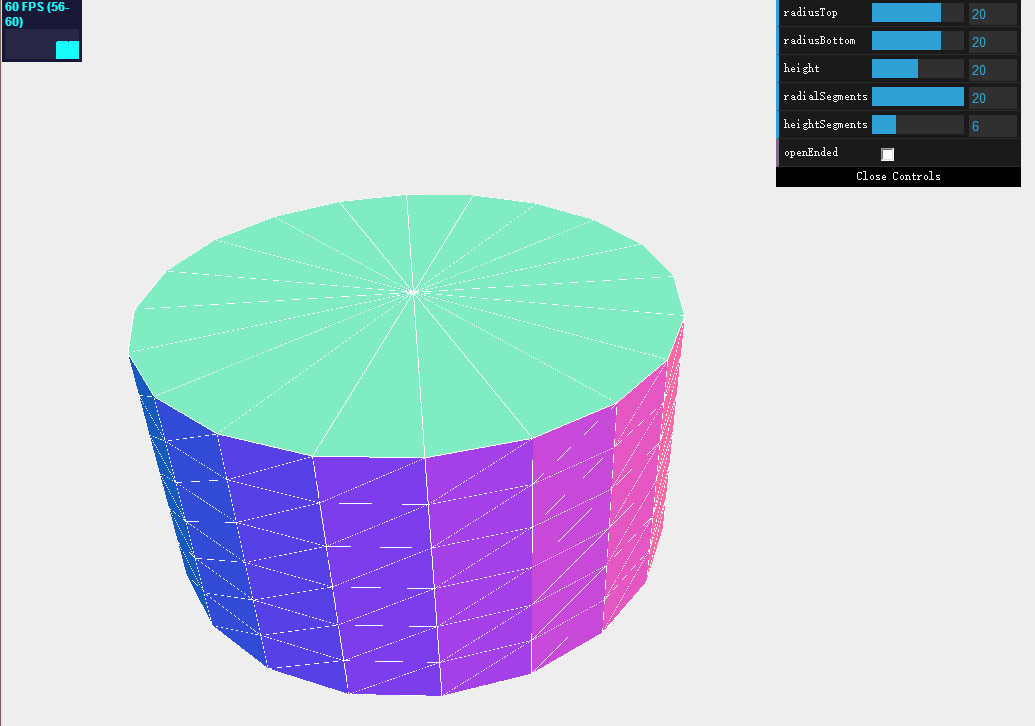Select the radialSegments value field
1035x726 pixels.
point(992,98)
